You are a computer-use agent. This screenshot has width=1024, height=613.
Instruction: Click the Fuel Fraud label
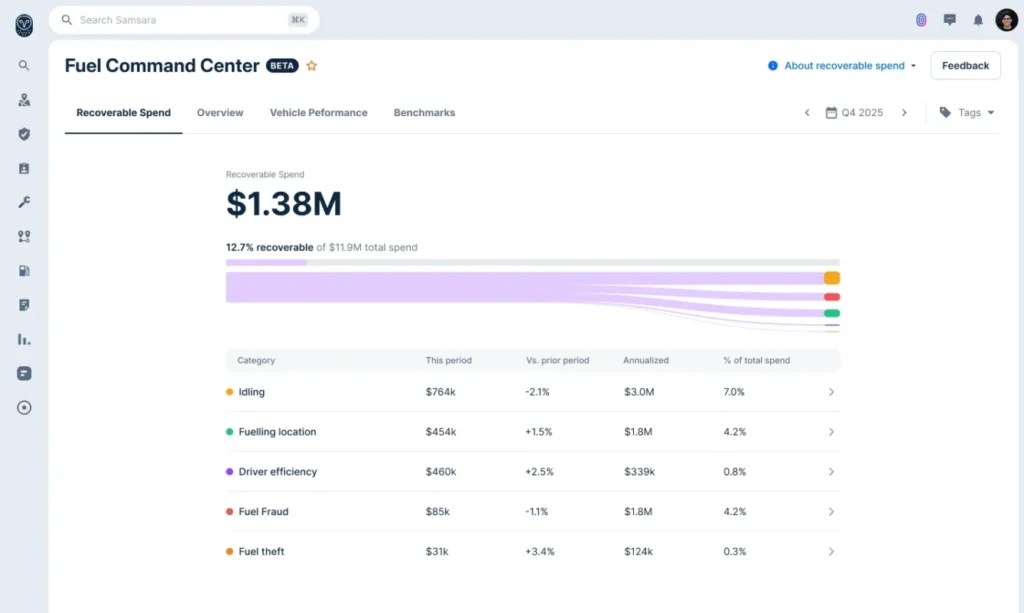pyautogui.click(x=263, y=511)
